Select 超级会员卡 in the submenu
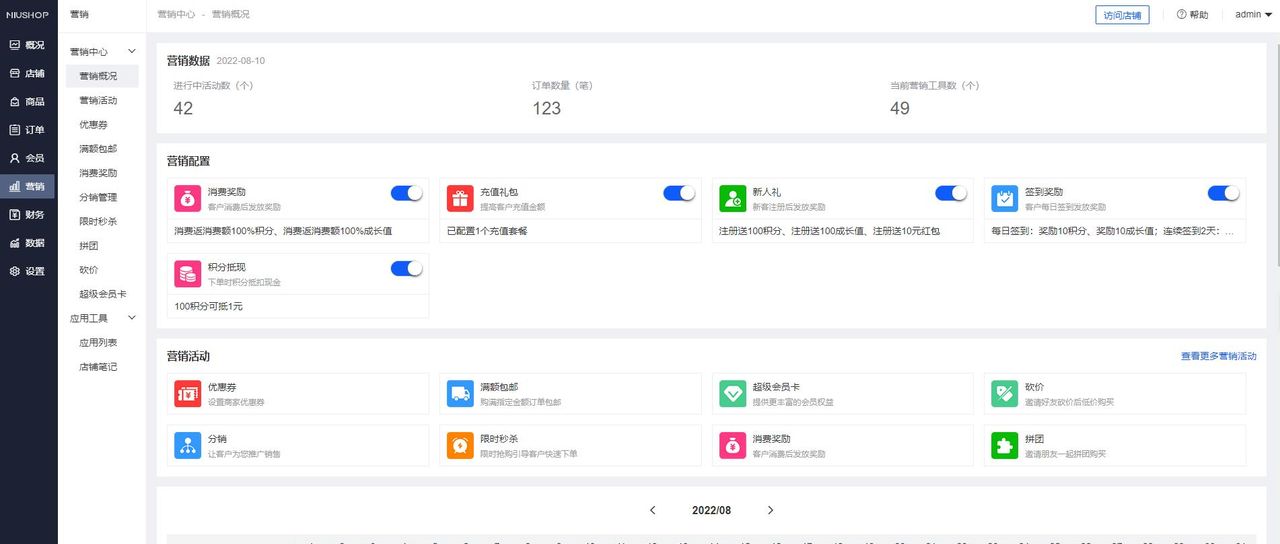The width and height of the screenshot is (1280, 544). pyautogui.click(x=102, y=294)
